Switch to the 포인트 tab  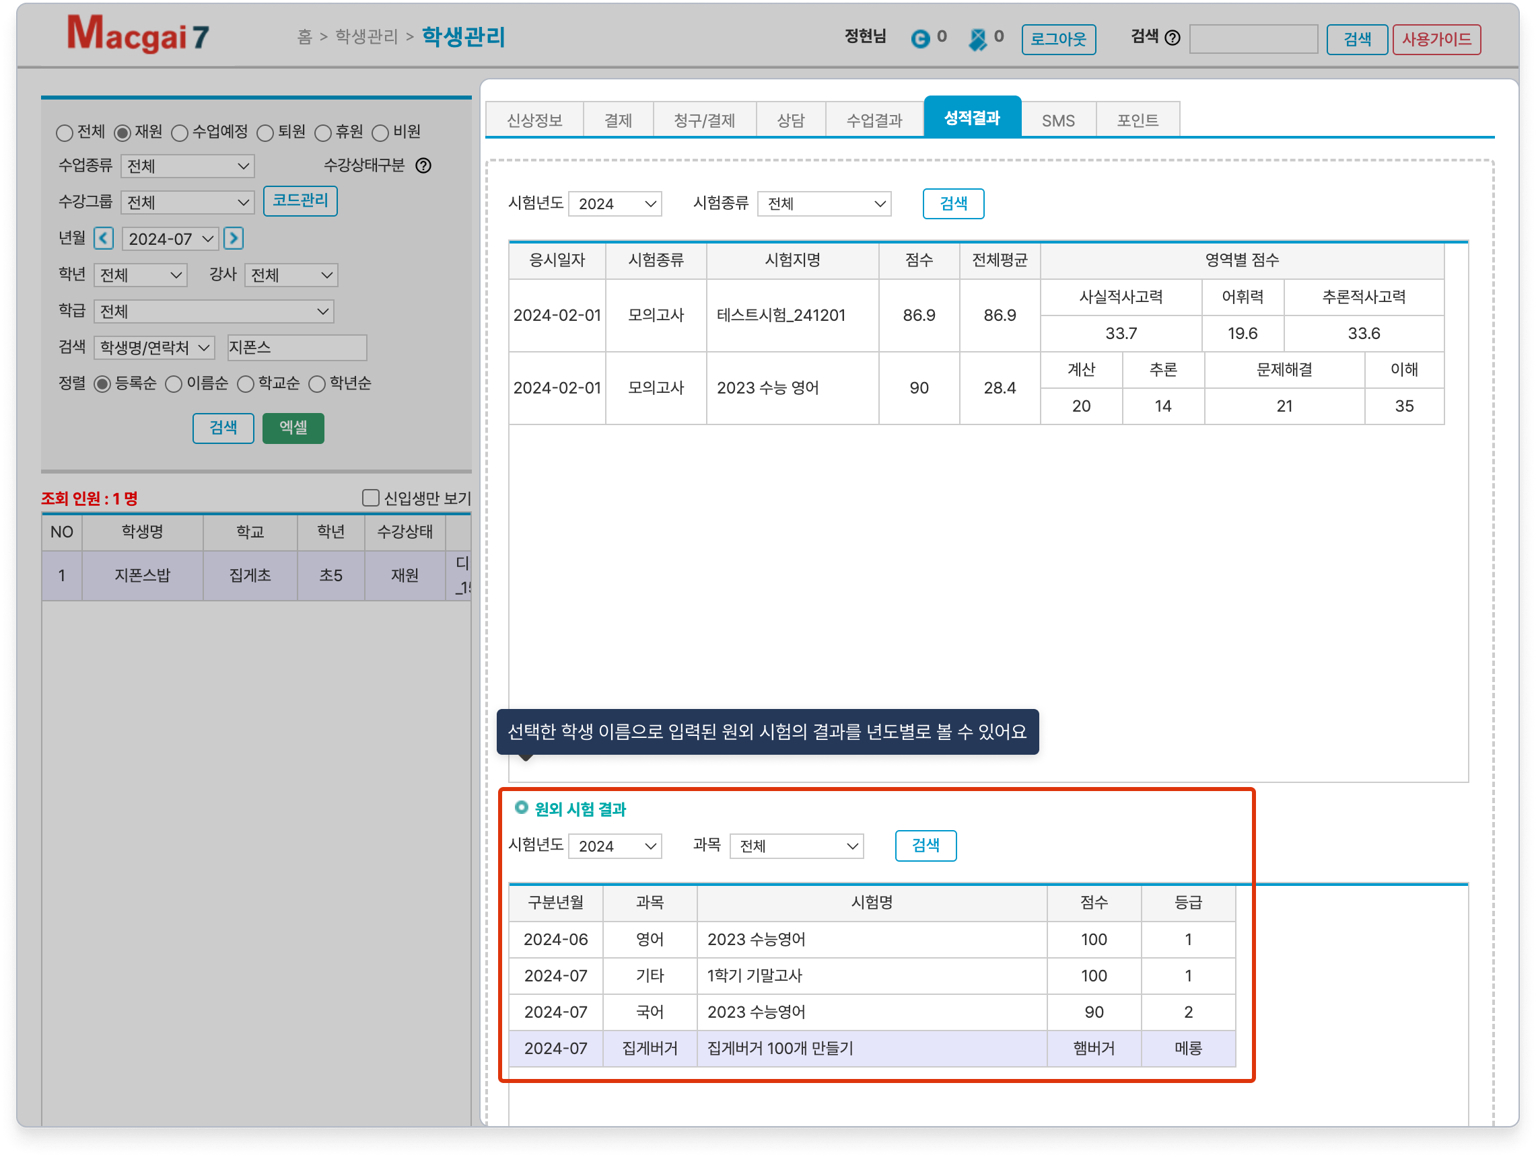click(x=1138, y=120)
